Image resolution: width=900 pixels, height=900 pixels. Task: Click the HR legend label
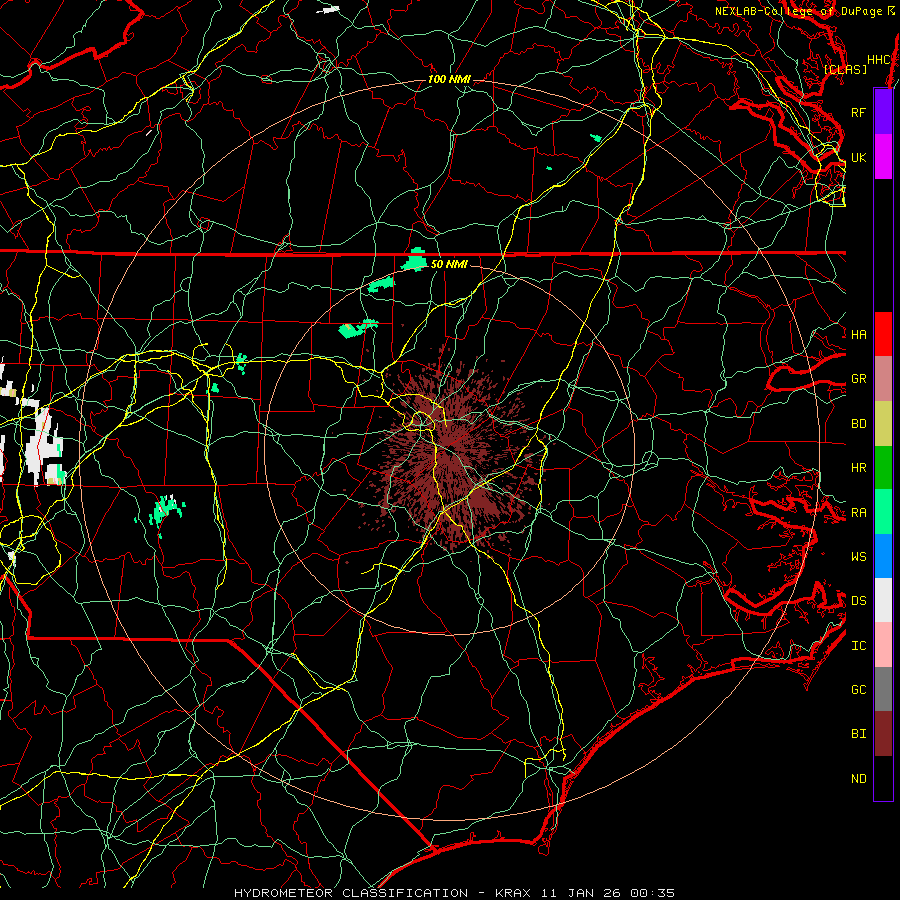pos(859,468)
